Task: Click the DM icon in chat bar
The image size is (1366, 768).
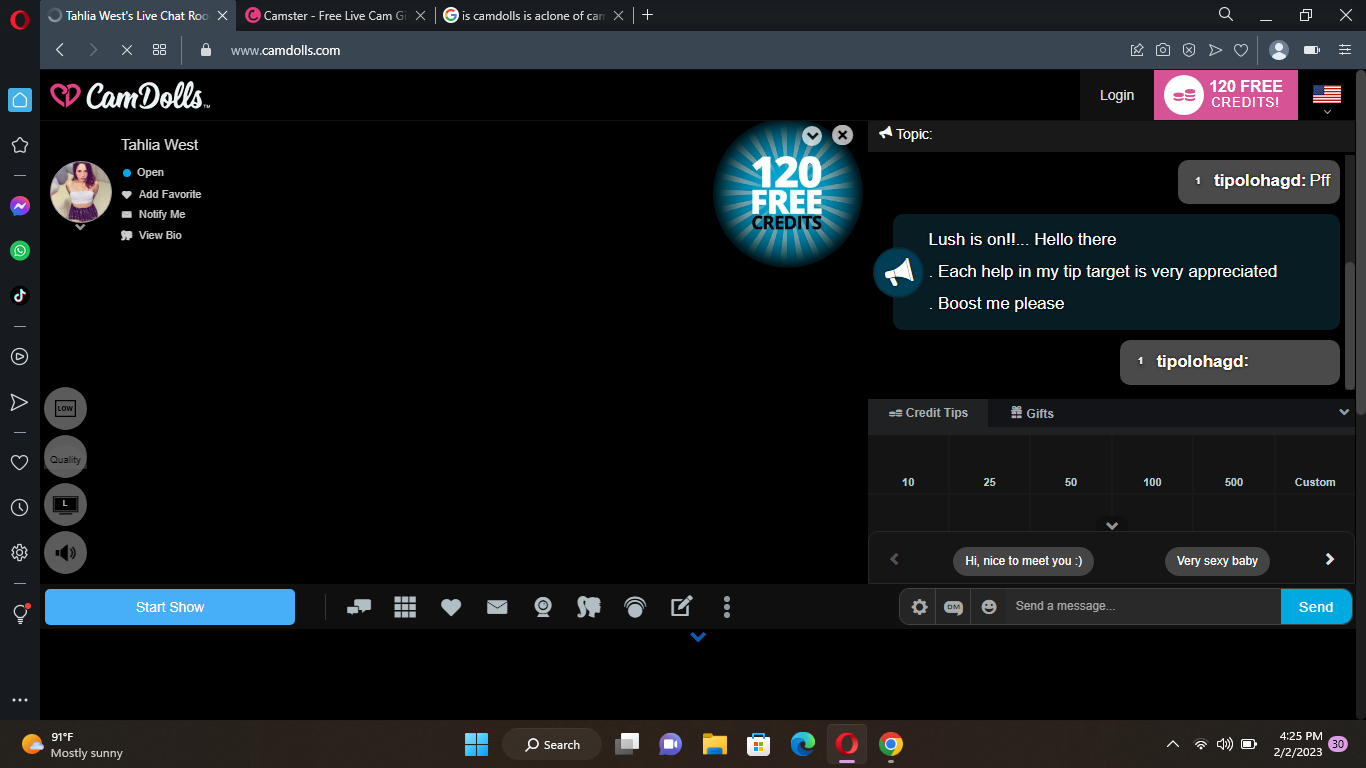Action: coord(953,607)
